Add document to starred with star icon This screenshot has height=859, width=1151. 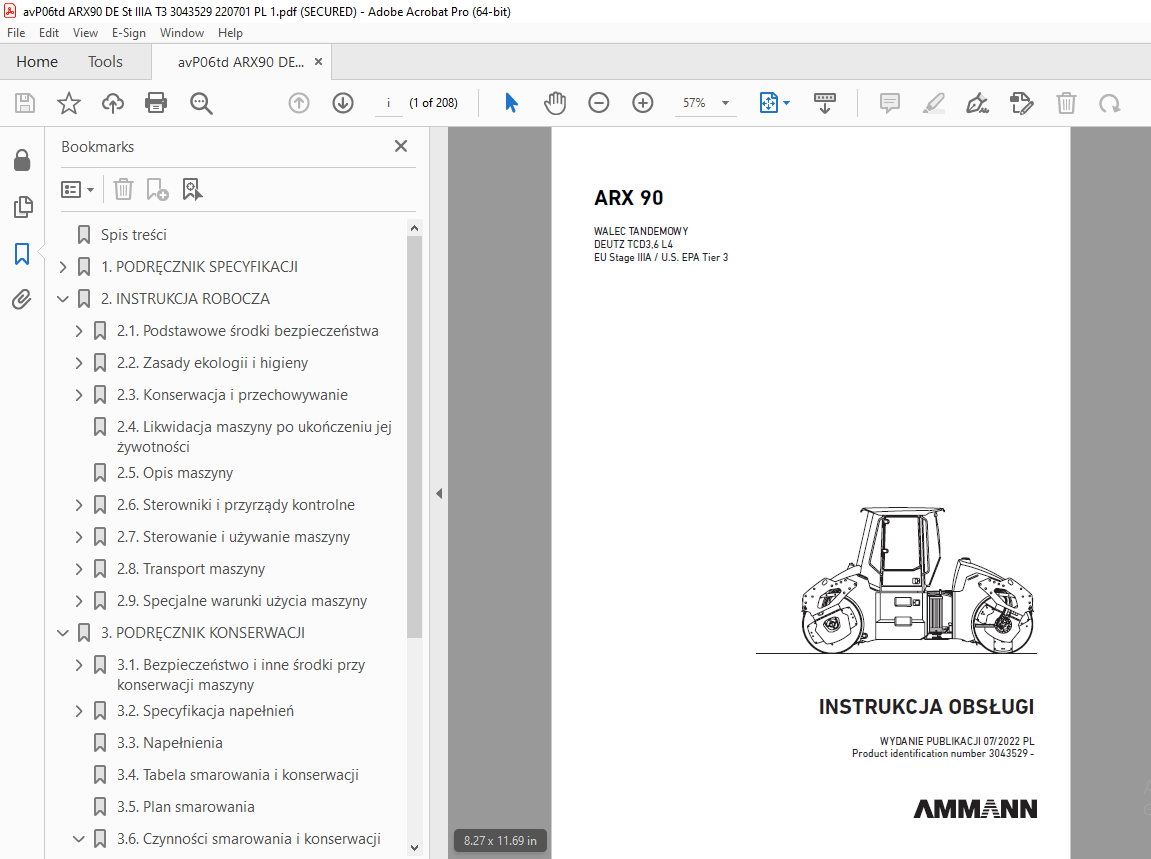[x=69, y=103]
